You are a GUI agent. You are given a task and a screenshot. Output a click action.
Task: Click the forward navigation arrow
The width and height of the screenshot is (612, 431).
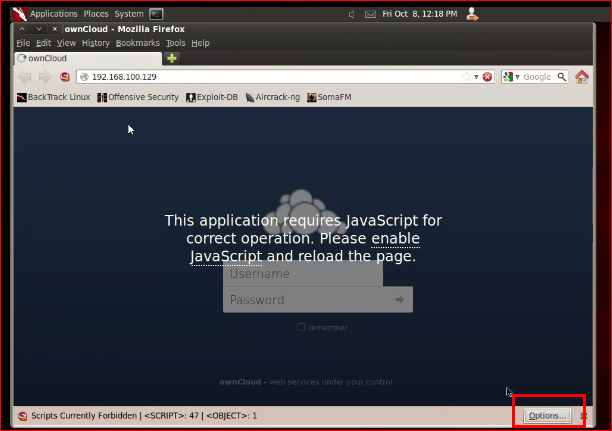[45, 77]
